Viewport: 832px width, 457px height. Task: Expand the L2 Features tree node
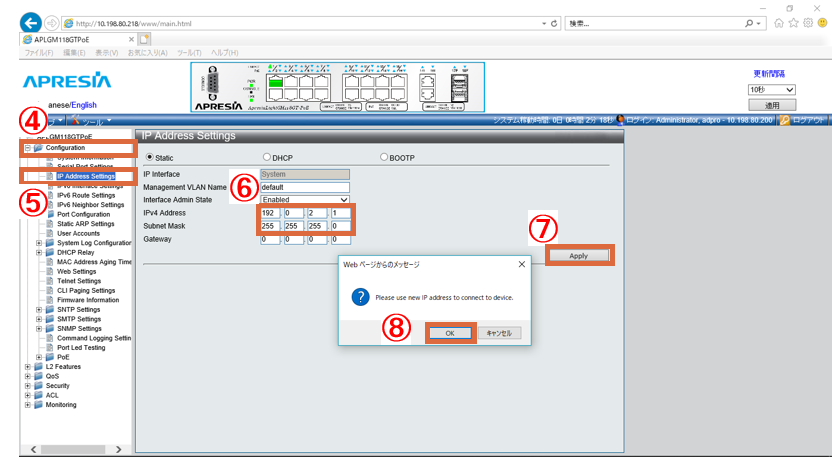pyautogui.click(x=27, y=367)
